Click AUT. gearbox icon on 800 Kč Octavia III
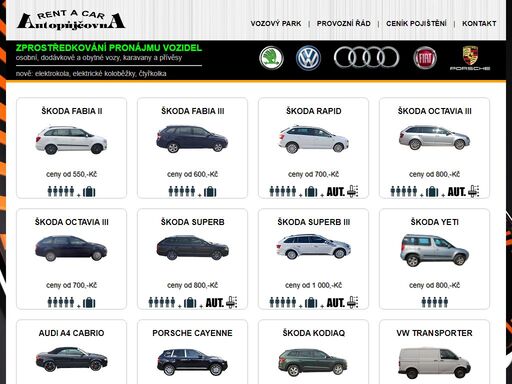Viewport: 512px width, 384px height. pos(463,191)
